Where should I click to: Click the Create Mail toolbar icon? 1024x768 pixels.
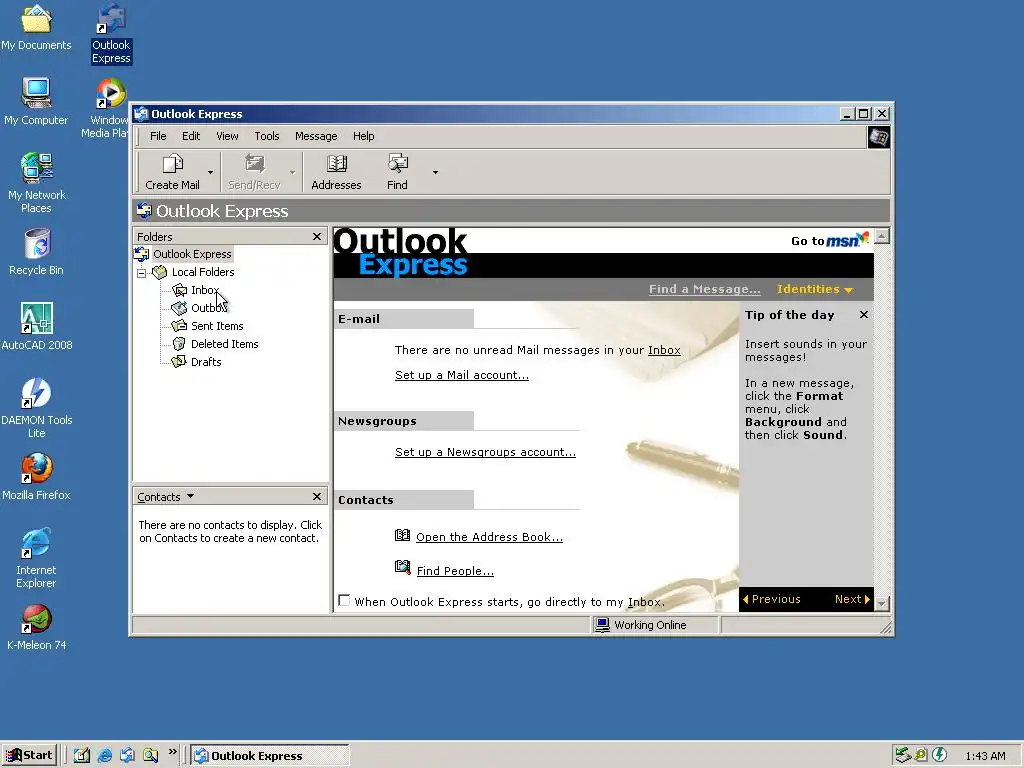pyautogui.click(x=173, y=163)
